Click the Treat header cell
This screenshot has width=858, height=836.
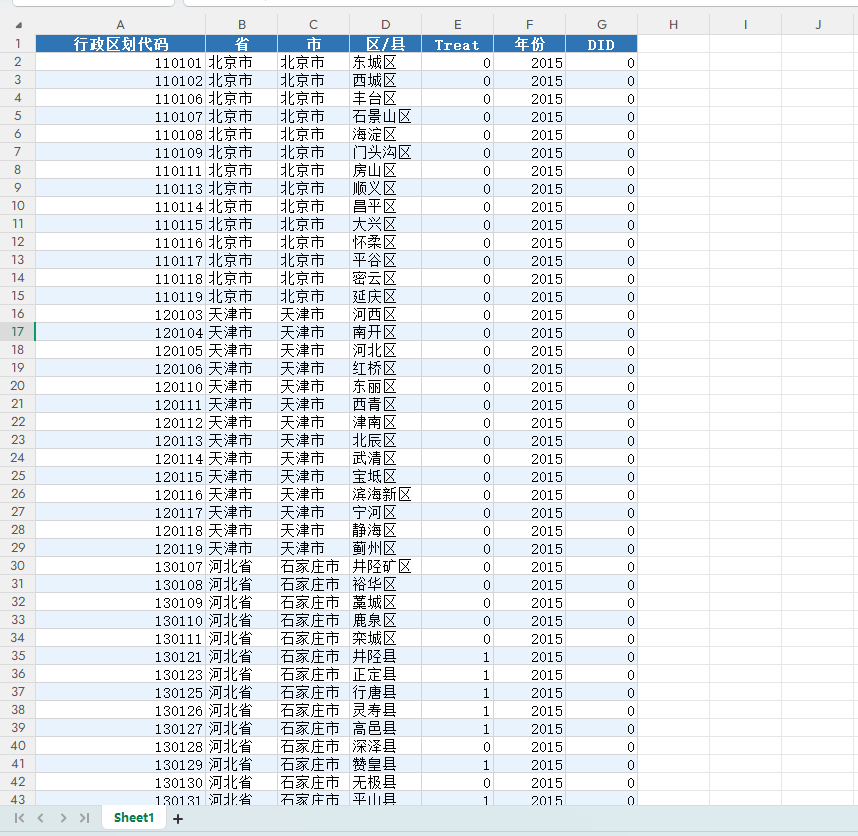457,44
